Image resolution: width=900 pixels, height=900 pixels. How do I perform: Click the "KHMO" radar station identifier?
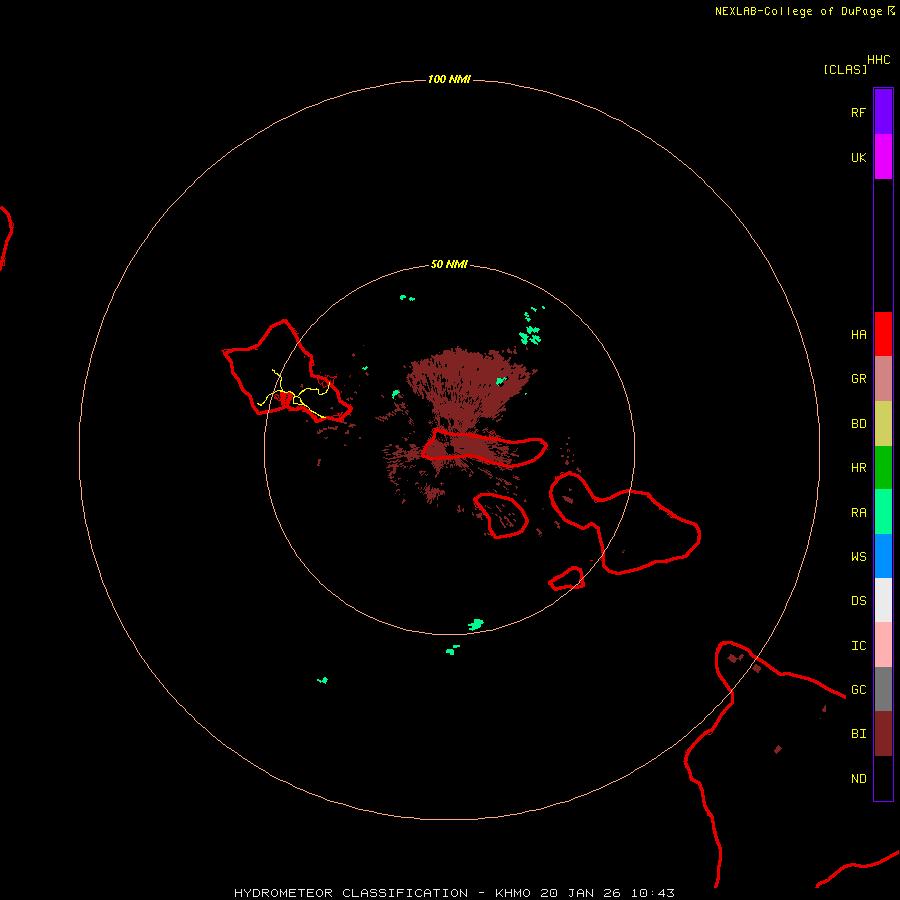coord(513,893)
